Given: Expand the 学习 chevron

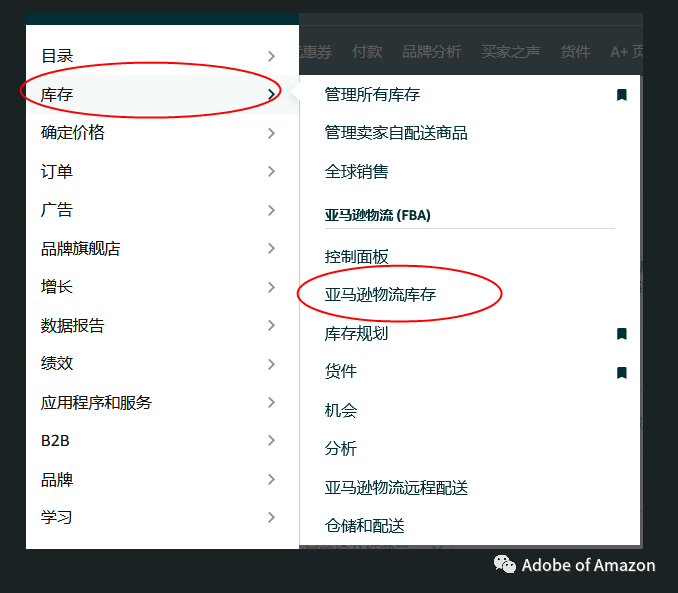Looking at the screenshot, I should pos(271,517).
